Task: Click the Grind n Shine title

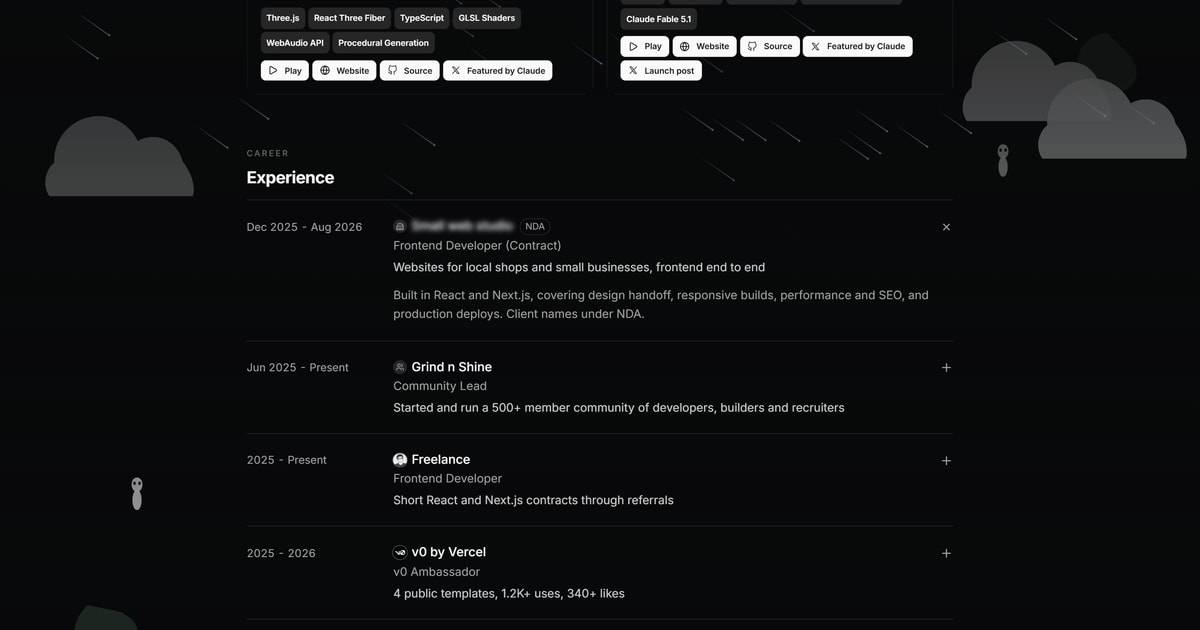Action: 452,367
